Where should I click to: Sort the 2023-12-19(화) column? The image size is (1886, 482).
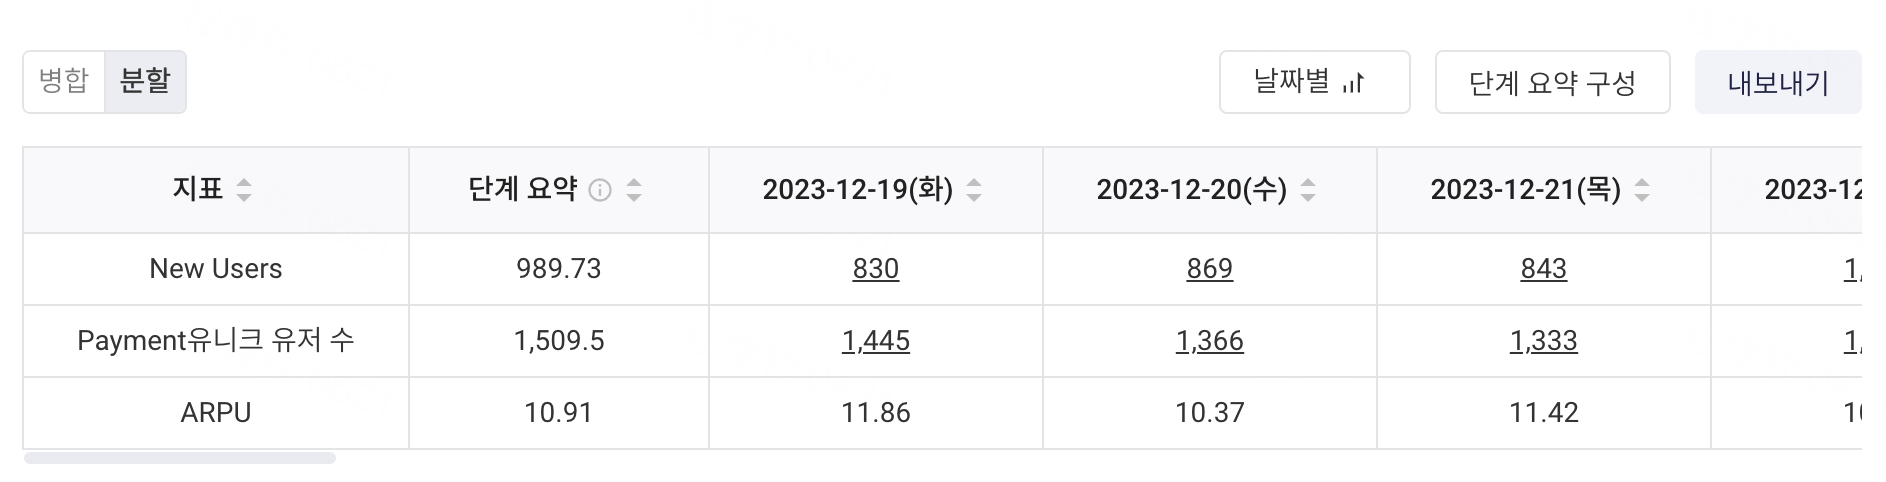pyautogui.click(x=974, y=190)
